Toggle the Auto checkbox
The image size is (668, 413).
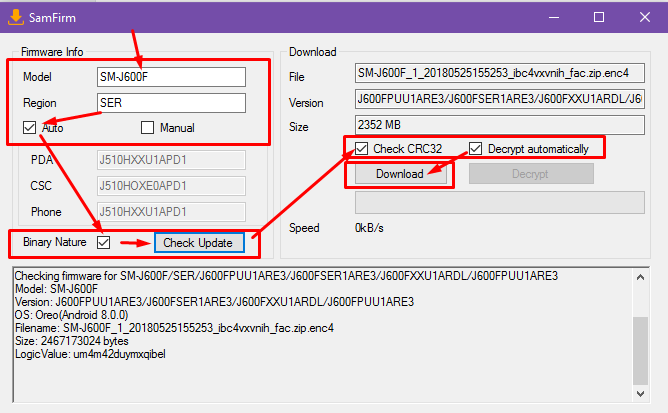click(29, 127)
